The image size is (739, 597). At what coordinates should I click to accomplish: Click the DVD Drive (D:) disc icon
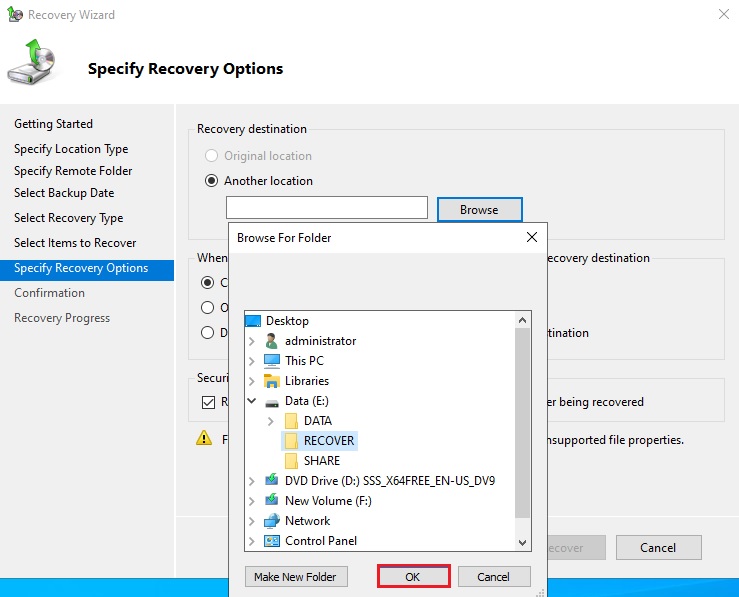[271, 481]
